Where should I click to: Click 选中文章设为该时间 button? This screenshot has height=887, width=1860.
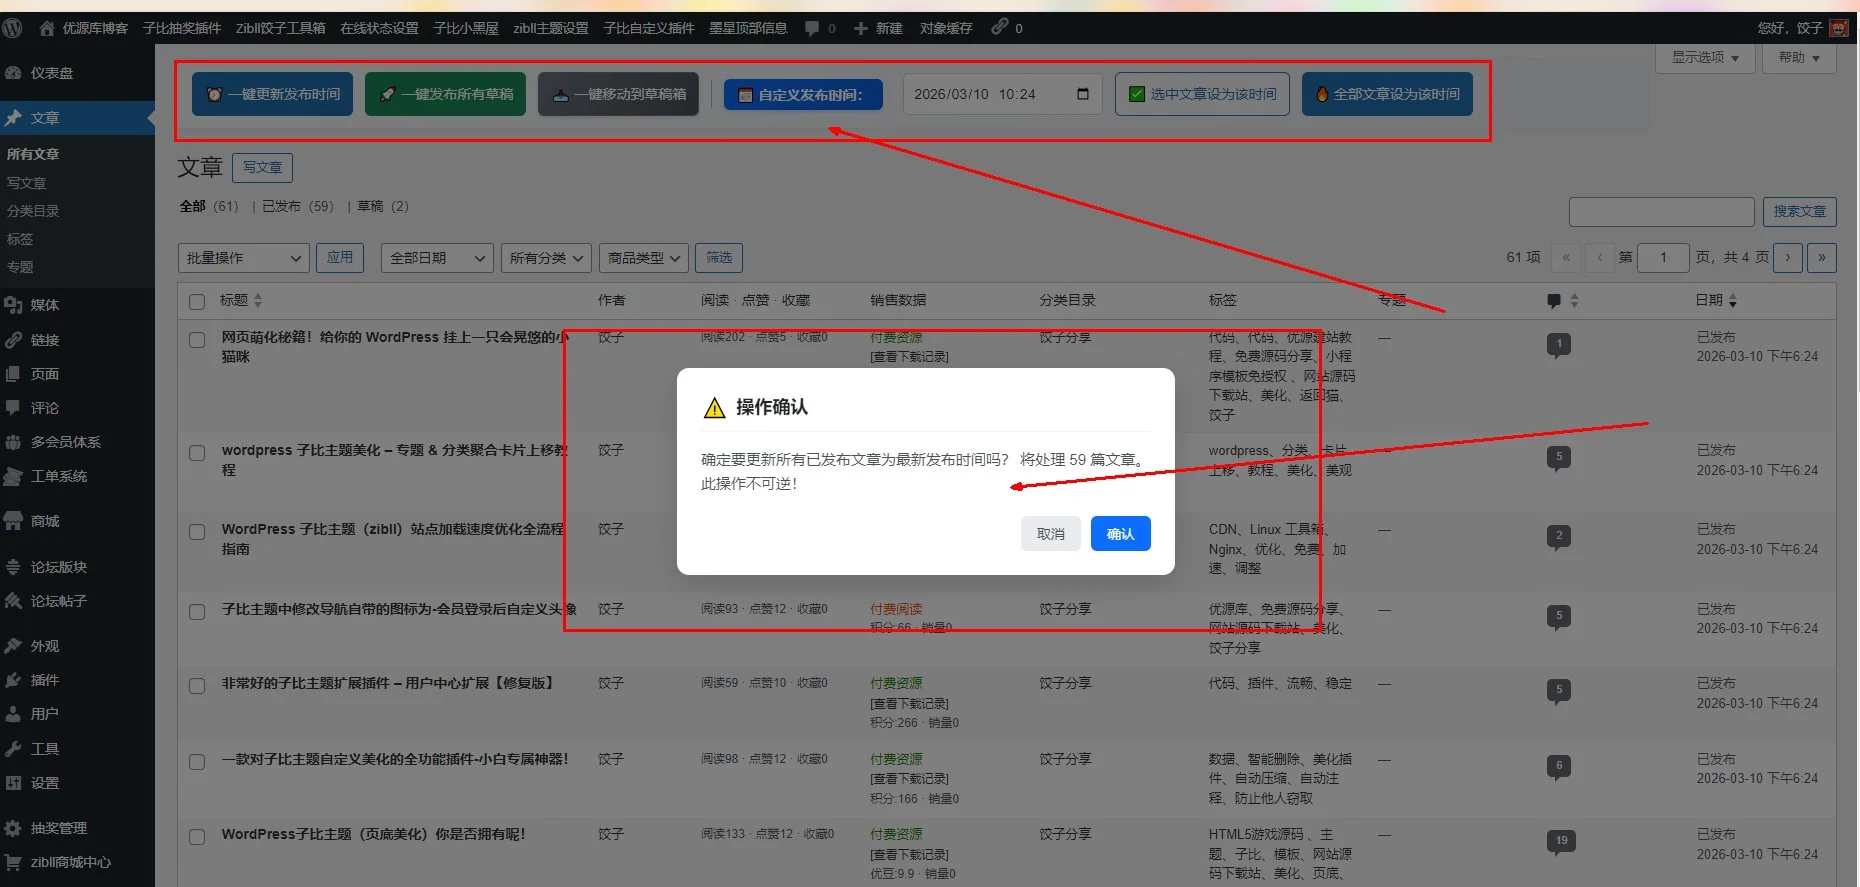tap(1202, 94)
